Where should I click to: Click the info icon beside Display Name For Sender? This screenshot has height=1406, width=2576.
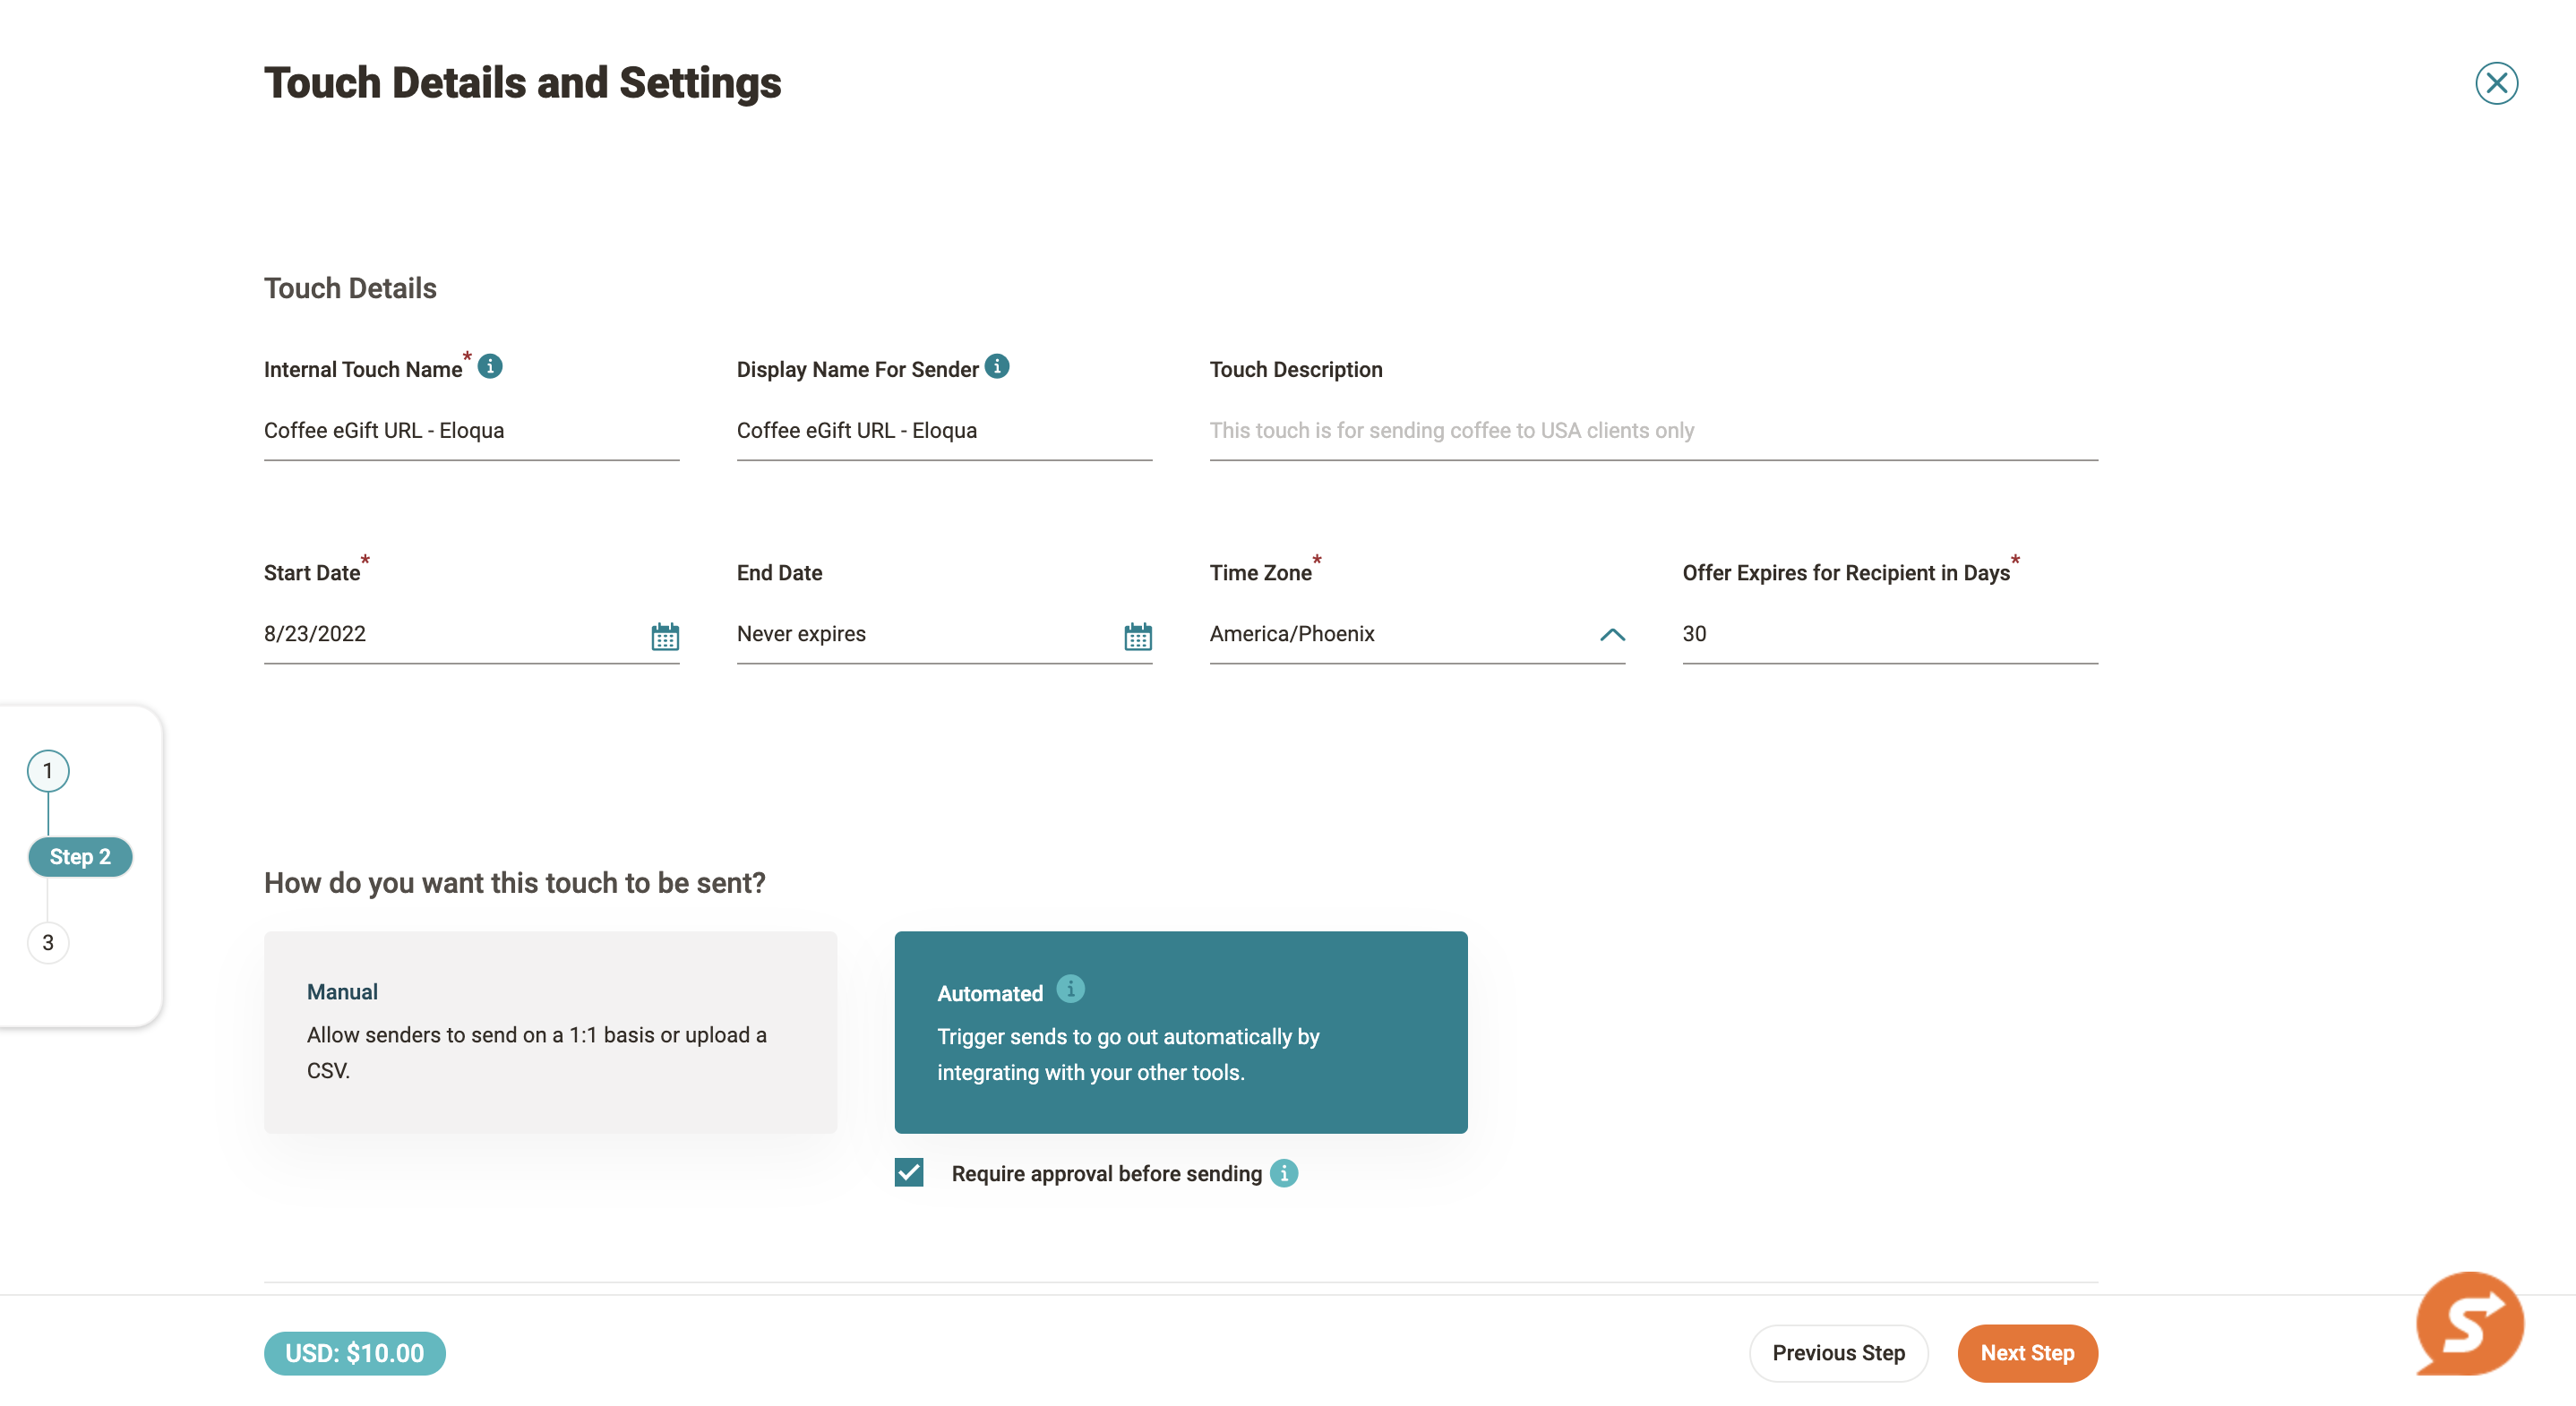point(997,366)
